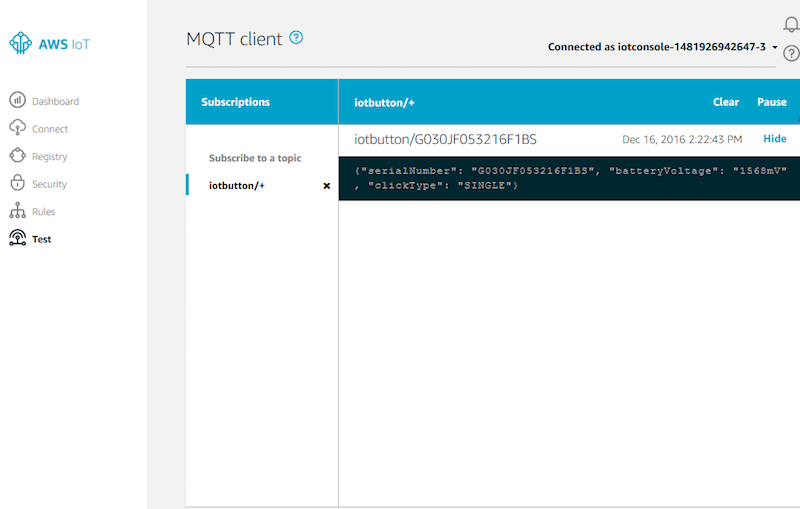Open the Registry icon in sidebar

(17, 155)
